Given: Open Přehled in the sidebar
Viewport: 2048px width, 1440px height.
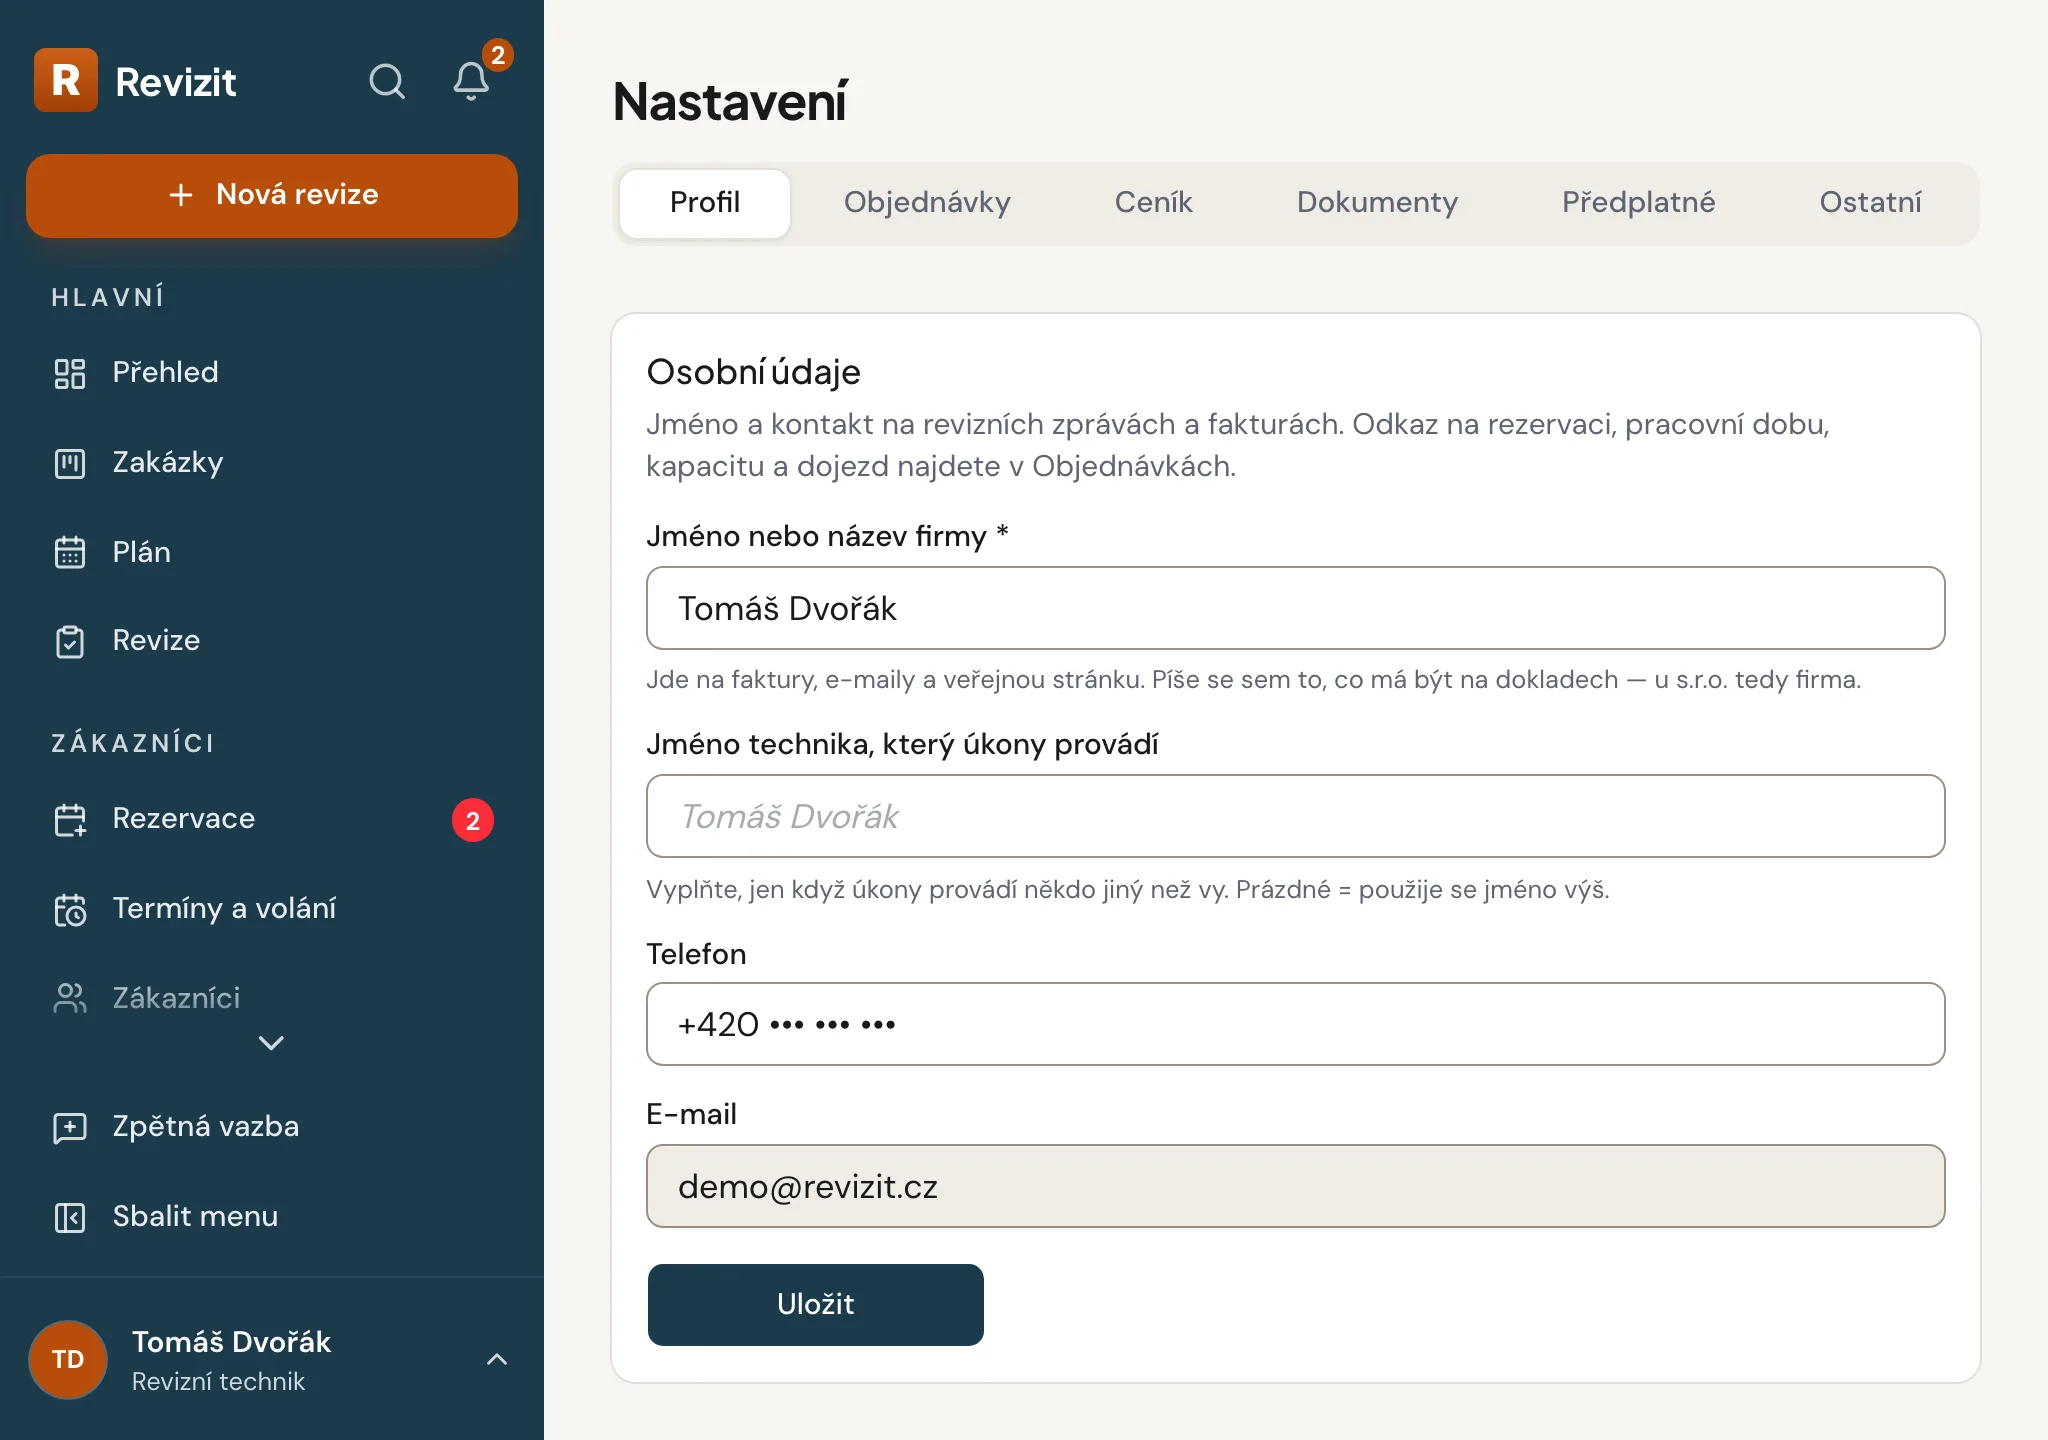Looking at the screenshot, I should [272, 373].
